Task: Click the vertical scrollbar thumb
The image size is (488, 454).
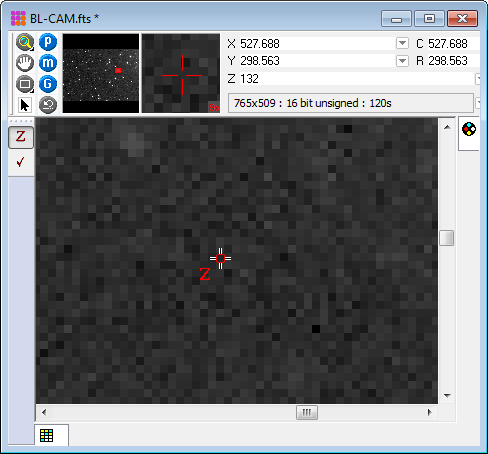Action: pos(447,238)
